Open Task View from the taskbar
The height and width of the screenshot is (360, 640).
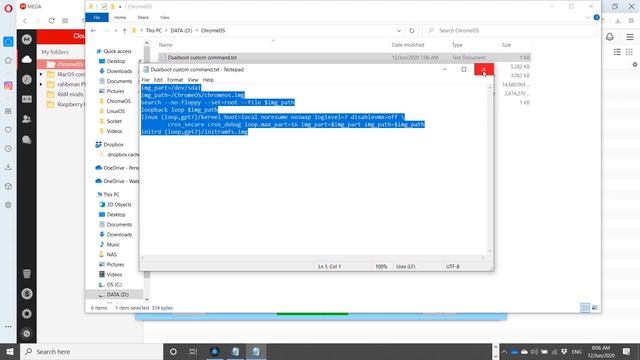[193, 351]
